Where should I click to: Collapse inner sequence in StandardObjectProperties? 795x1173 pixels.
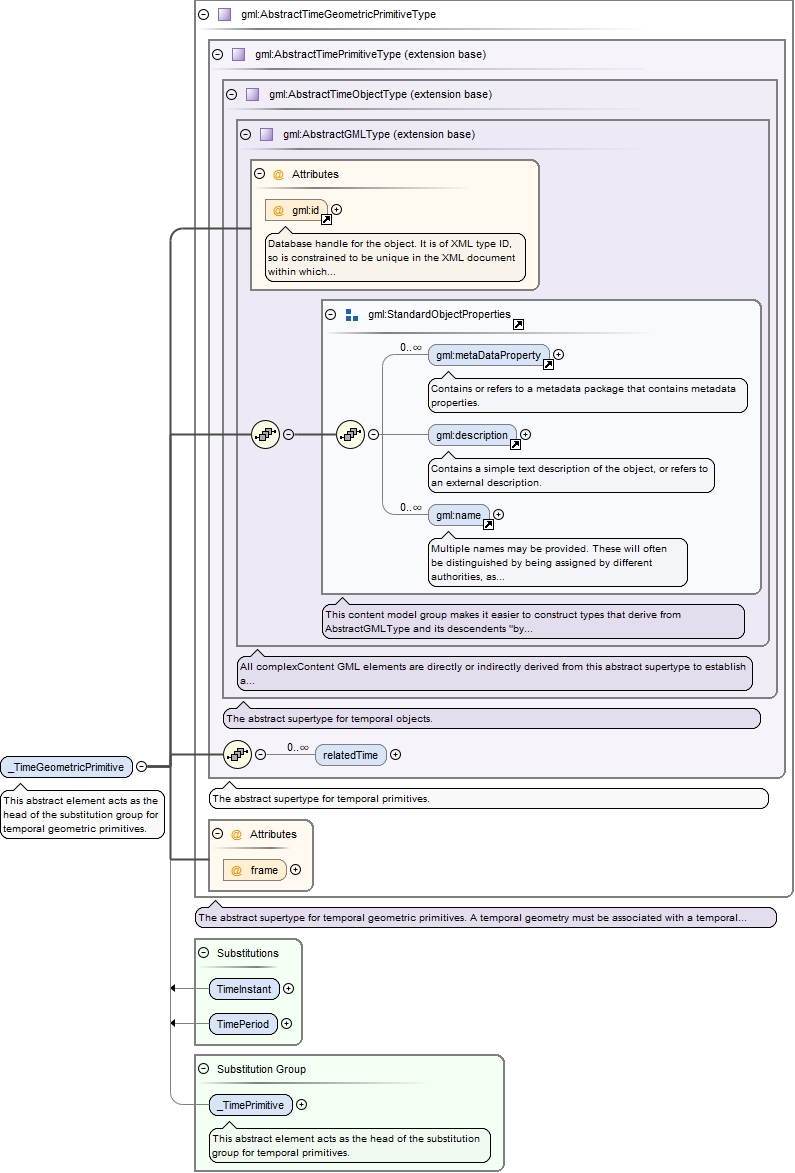point(373,435)
